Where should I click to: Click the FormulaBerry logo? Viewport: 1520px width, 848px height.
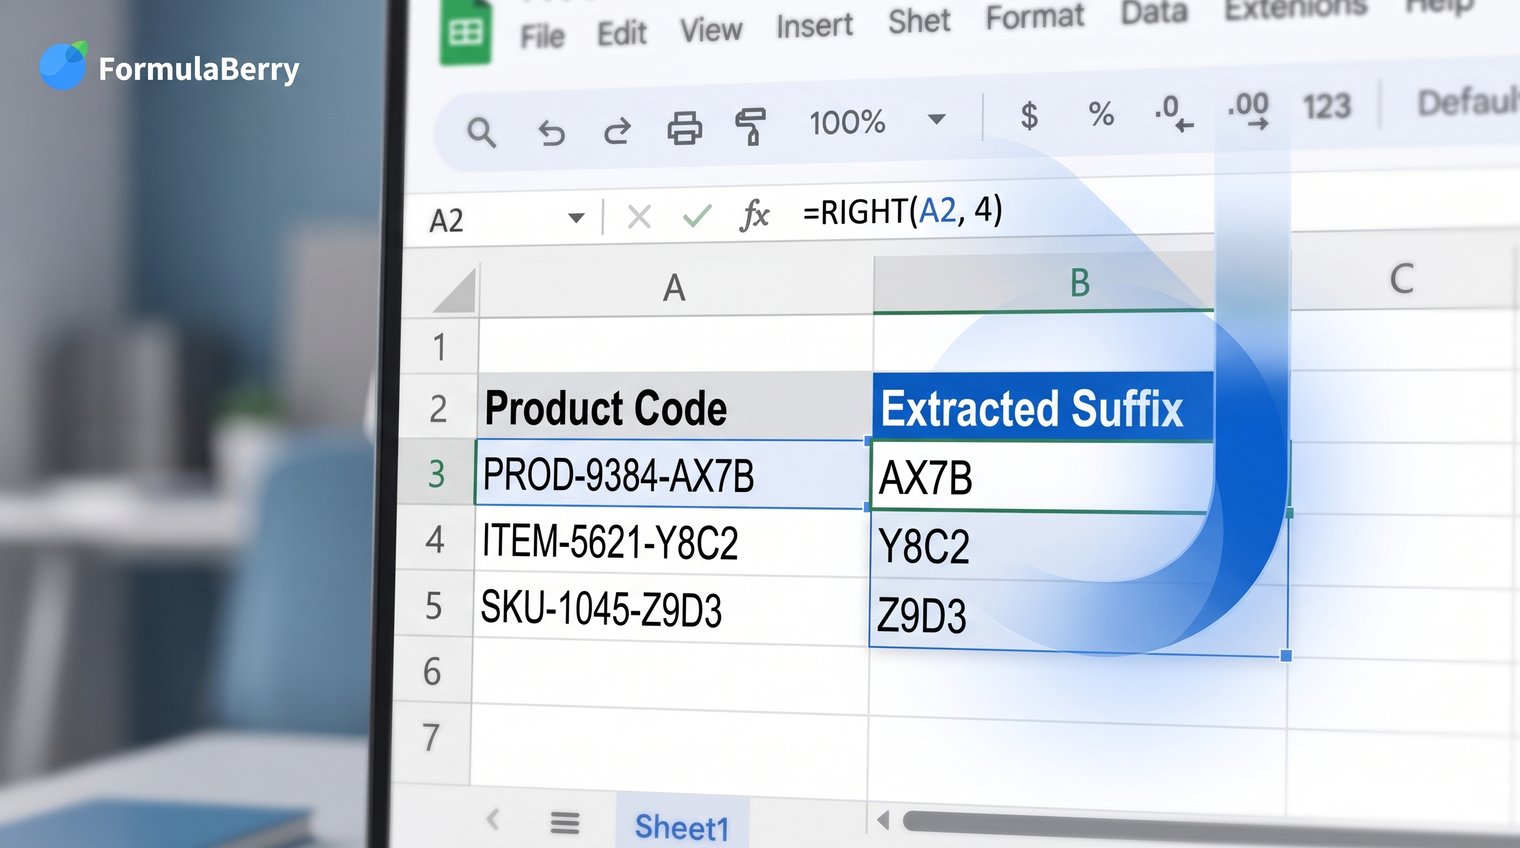tap(170, 67)
